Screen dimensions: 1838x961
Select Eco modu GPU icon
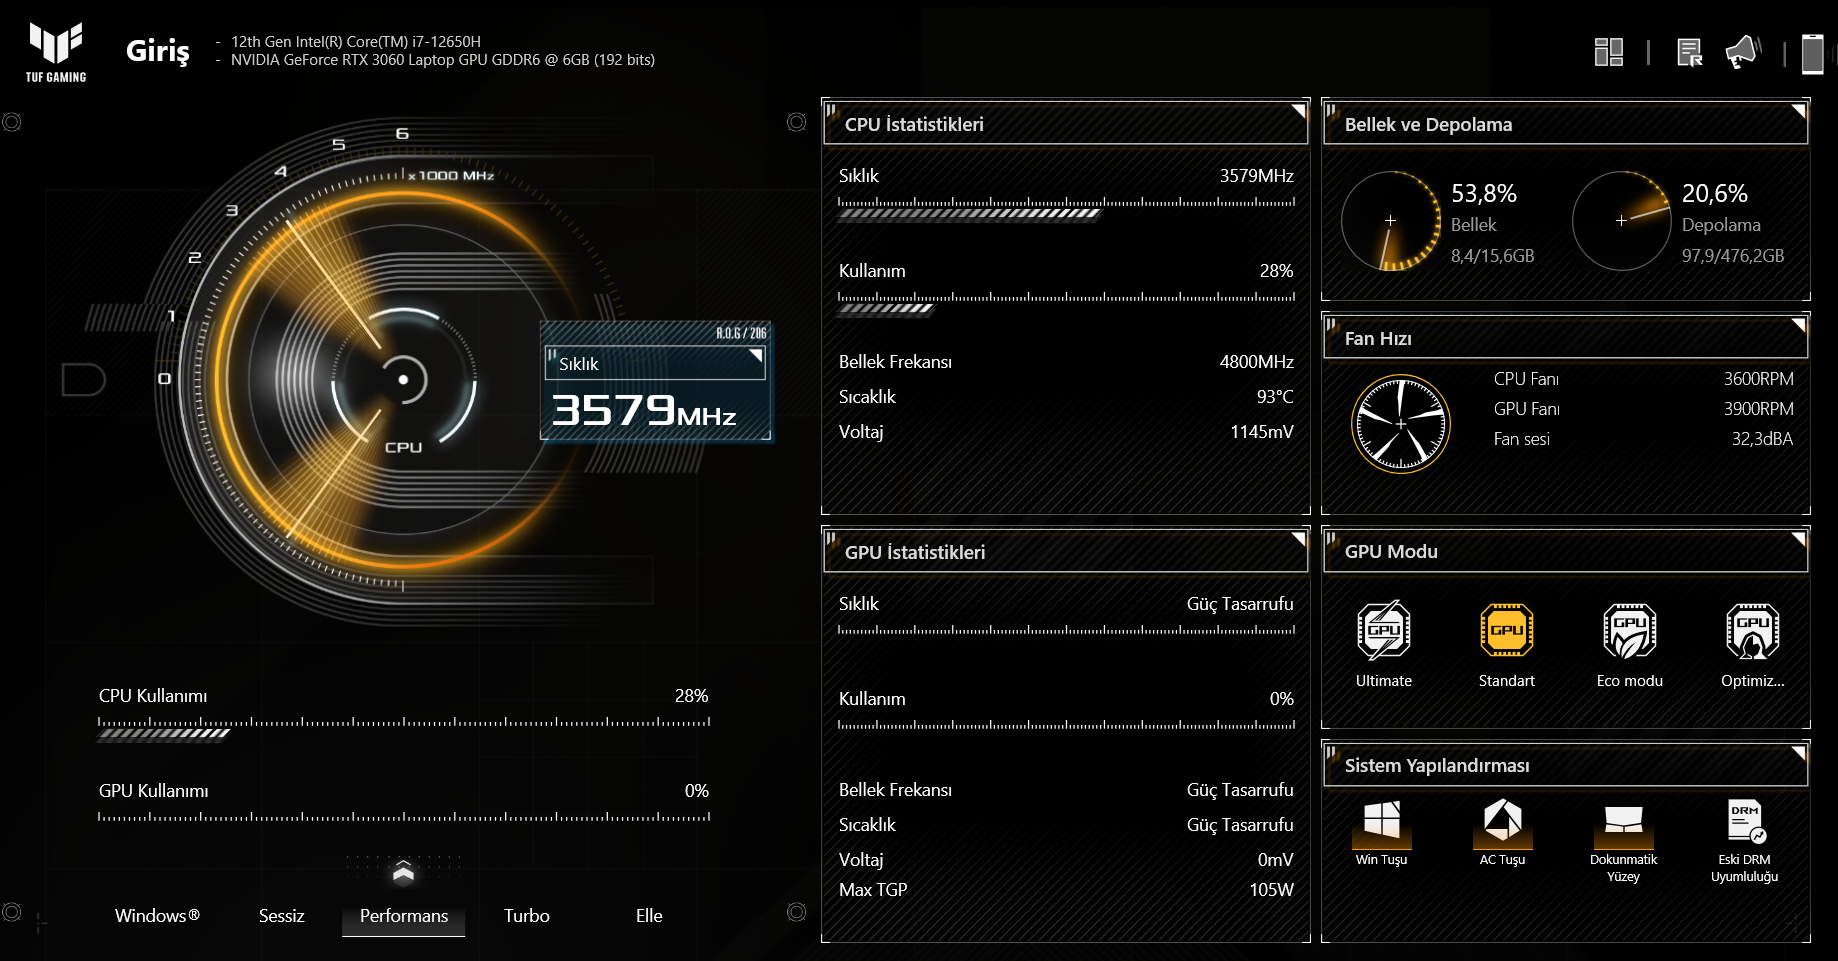tap(1630, 630)
